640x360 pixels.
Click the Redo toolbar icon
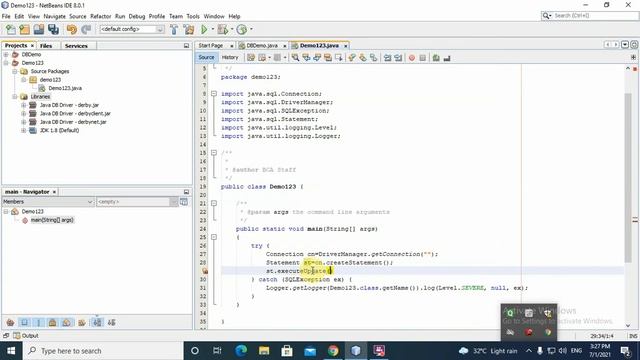86,29
